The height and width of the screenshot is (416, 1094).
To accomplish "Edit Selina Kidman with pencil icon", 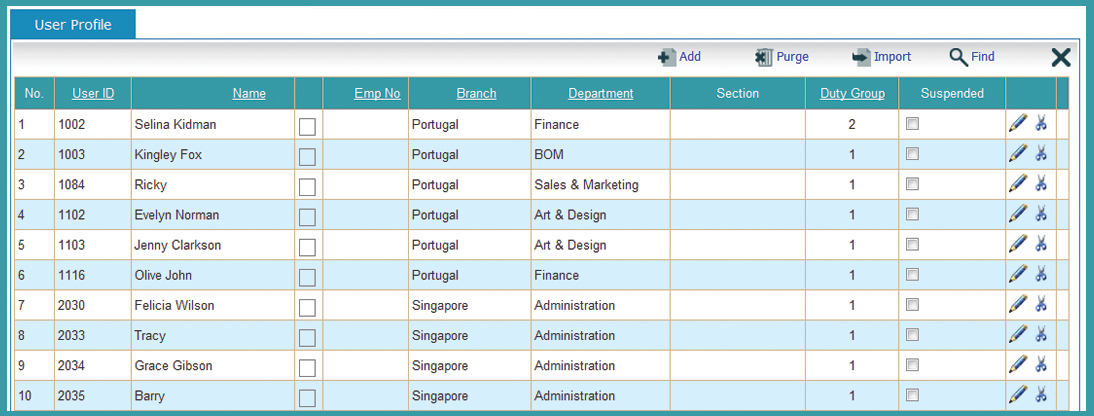I will [x=1018, y=124].
